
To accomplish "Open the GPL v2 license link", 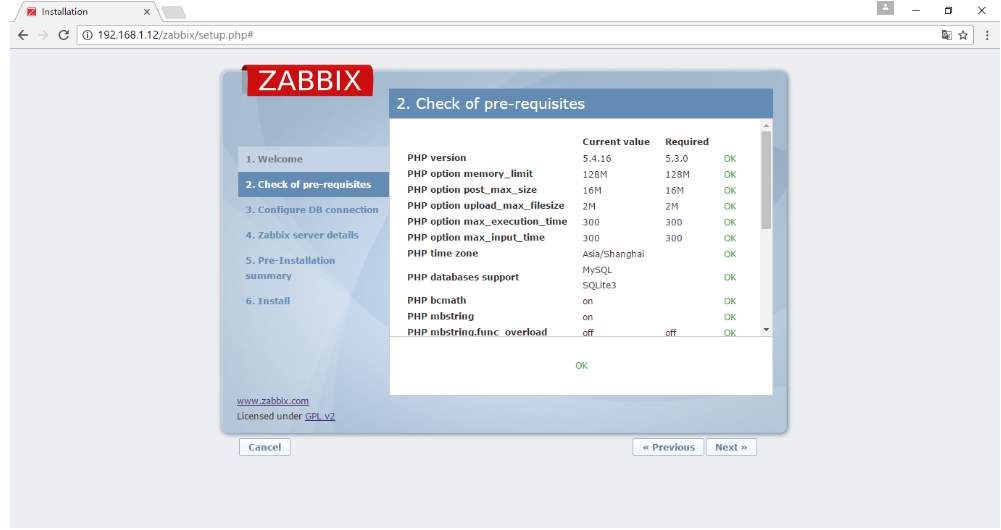I will point(320,416).
